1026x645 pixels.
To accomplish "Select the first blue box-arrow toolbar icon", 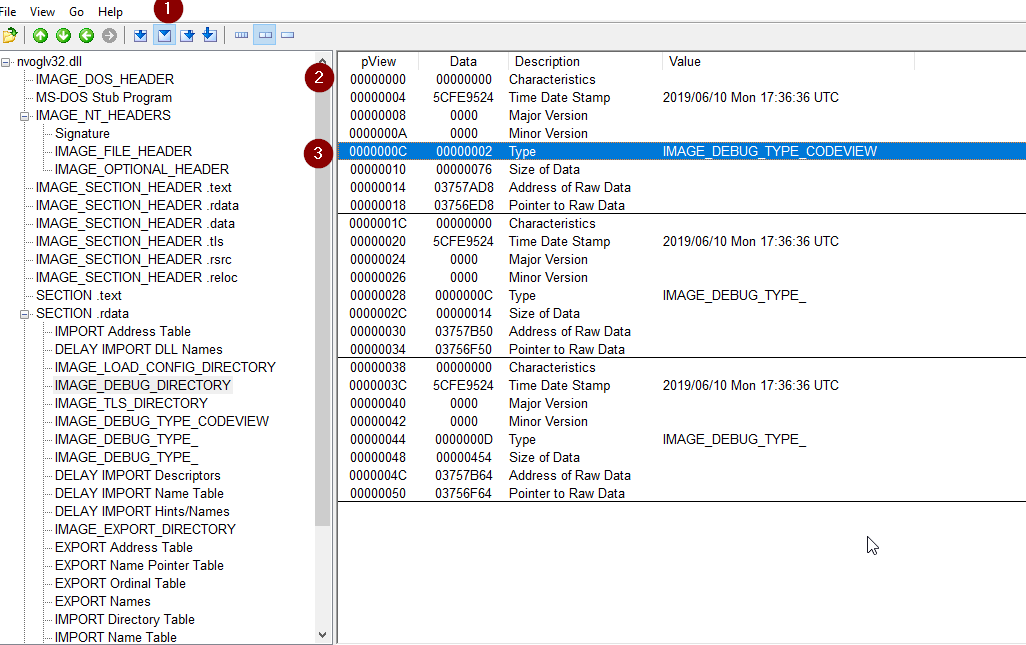I will tap(141, 34).
